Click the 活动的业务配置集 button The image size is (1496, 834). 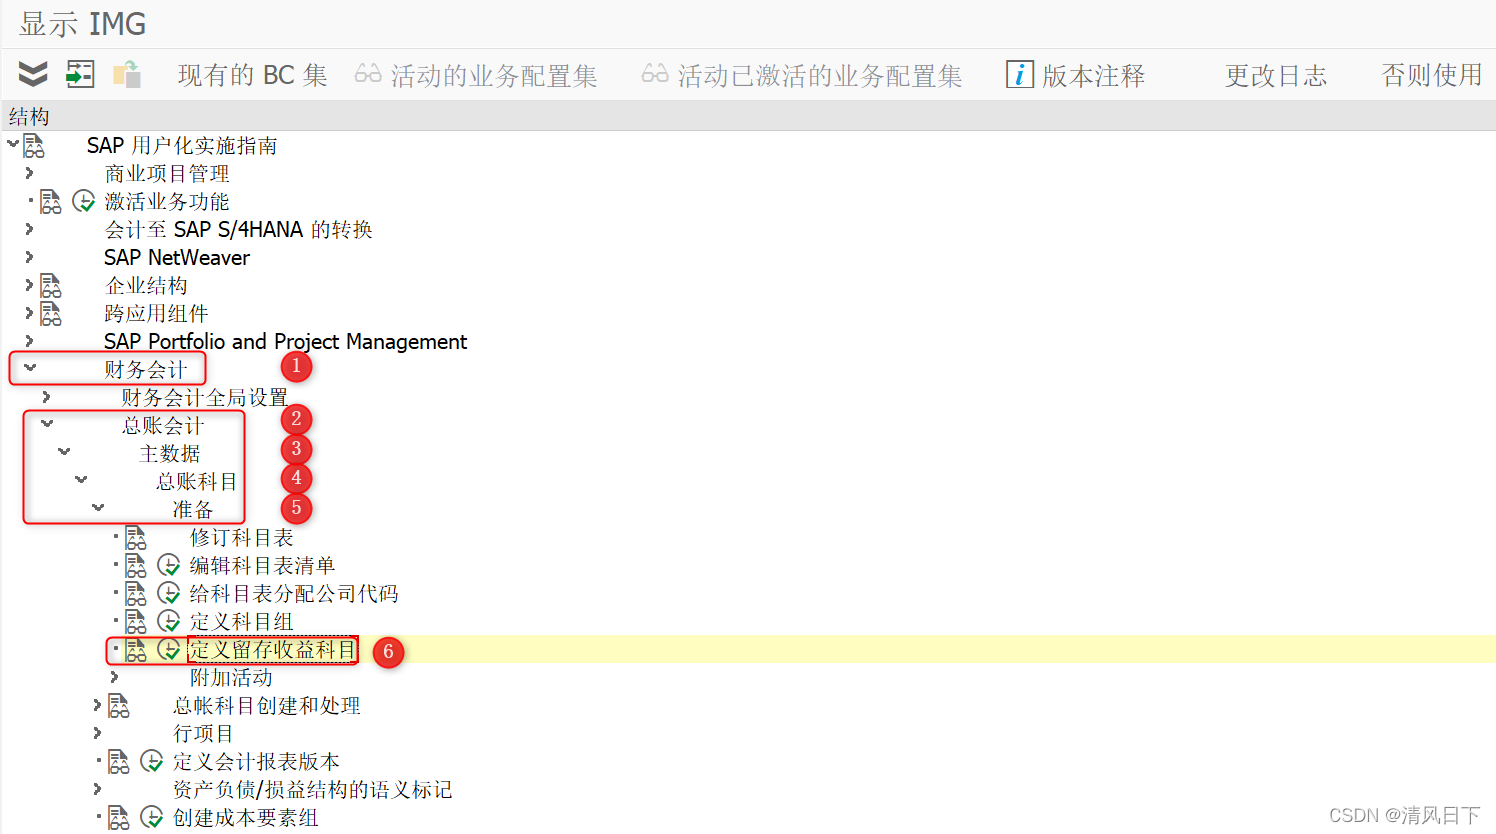point(477,74)
